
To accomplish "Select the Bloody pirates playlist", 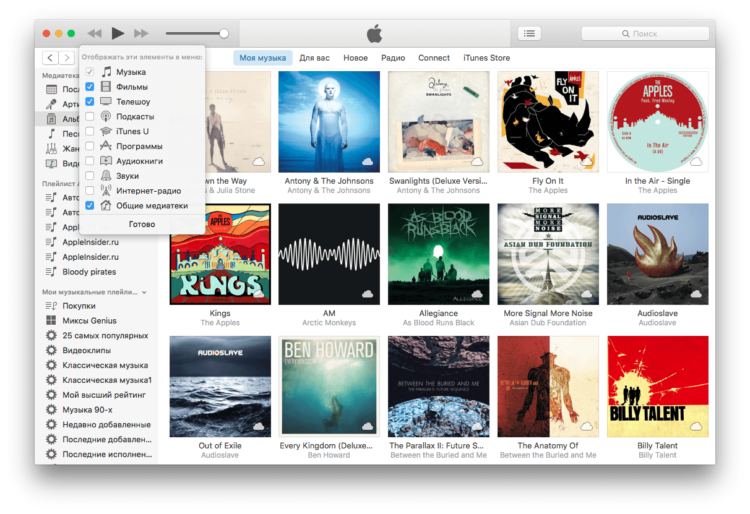I will tap(89, 272).
